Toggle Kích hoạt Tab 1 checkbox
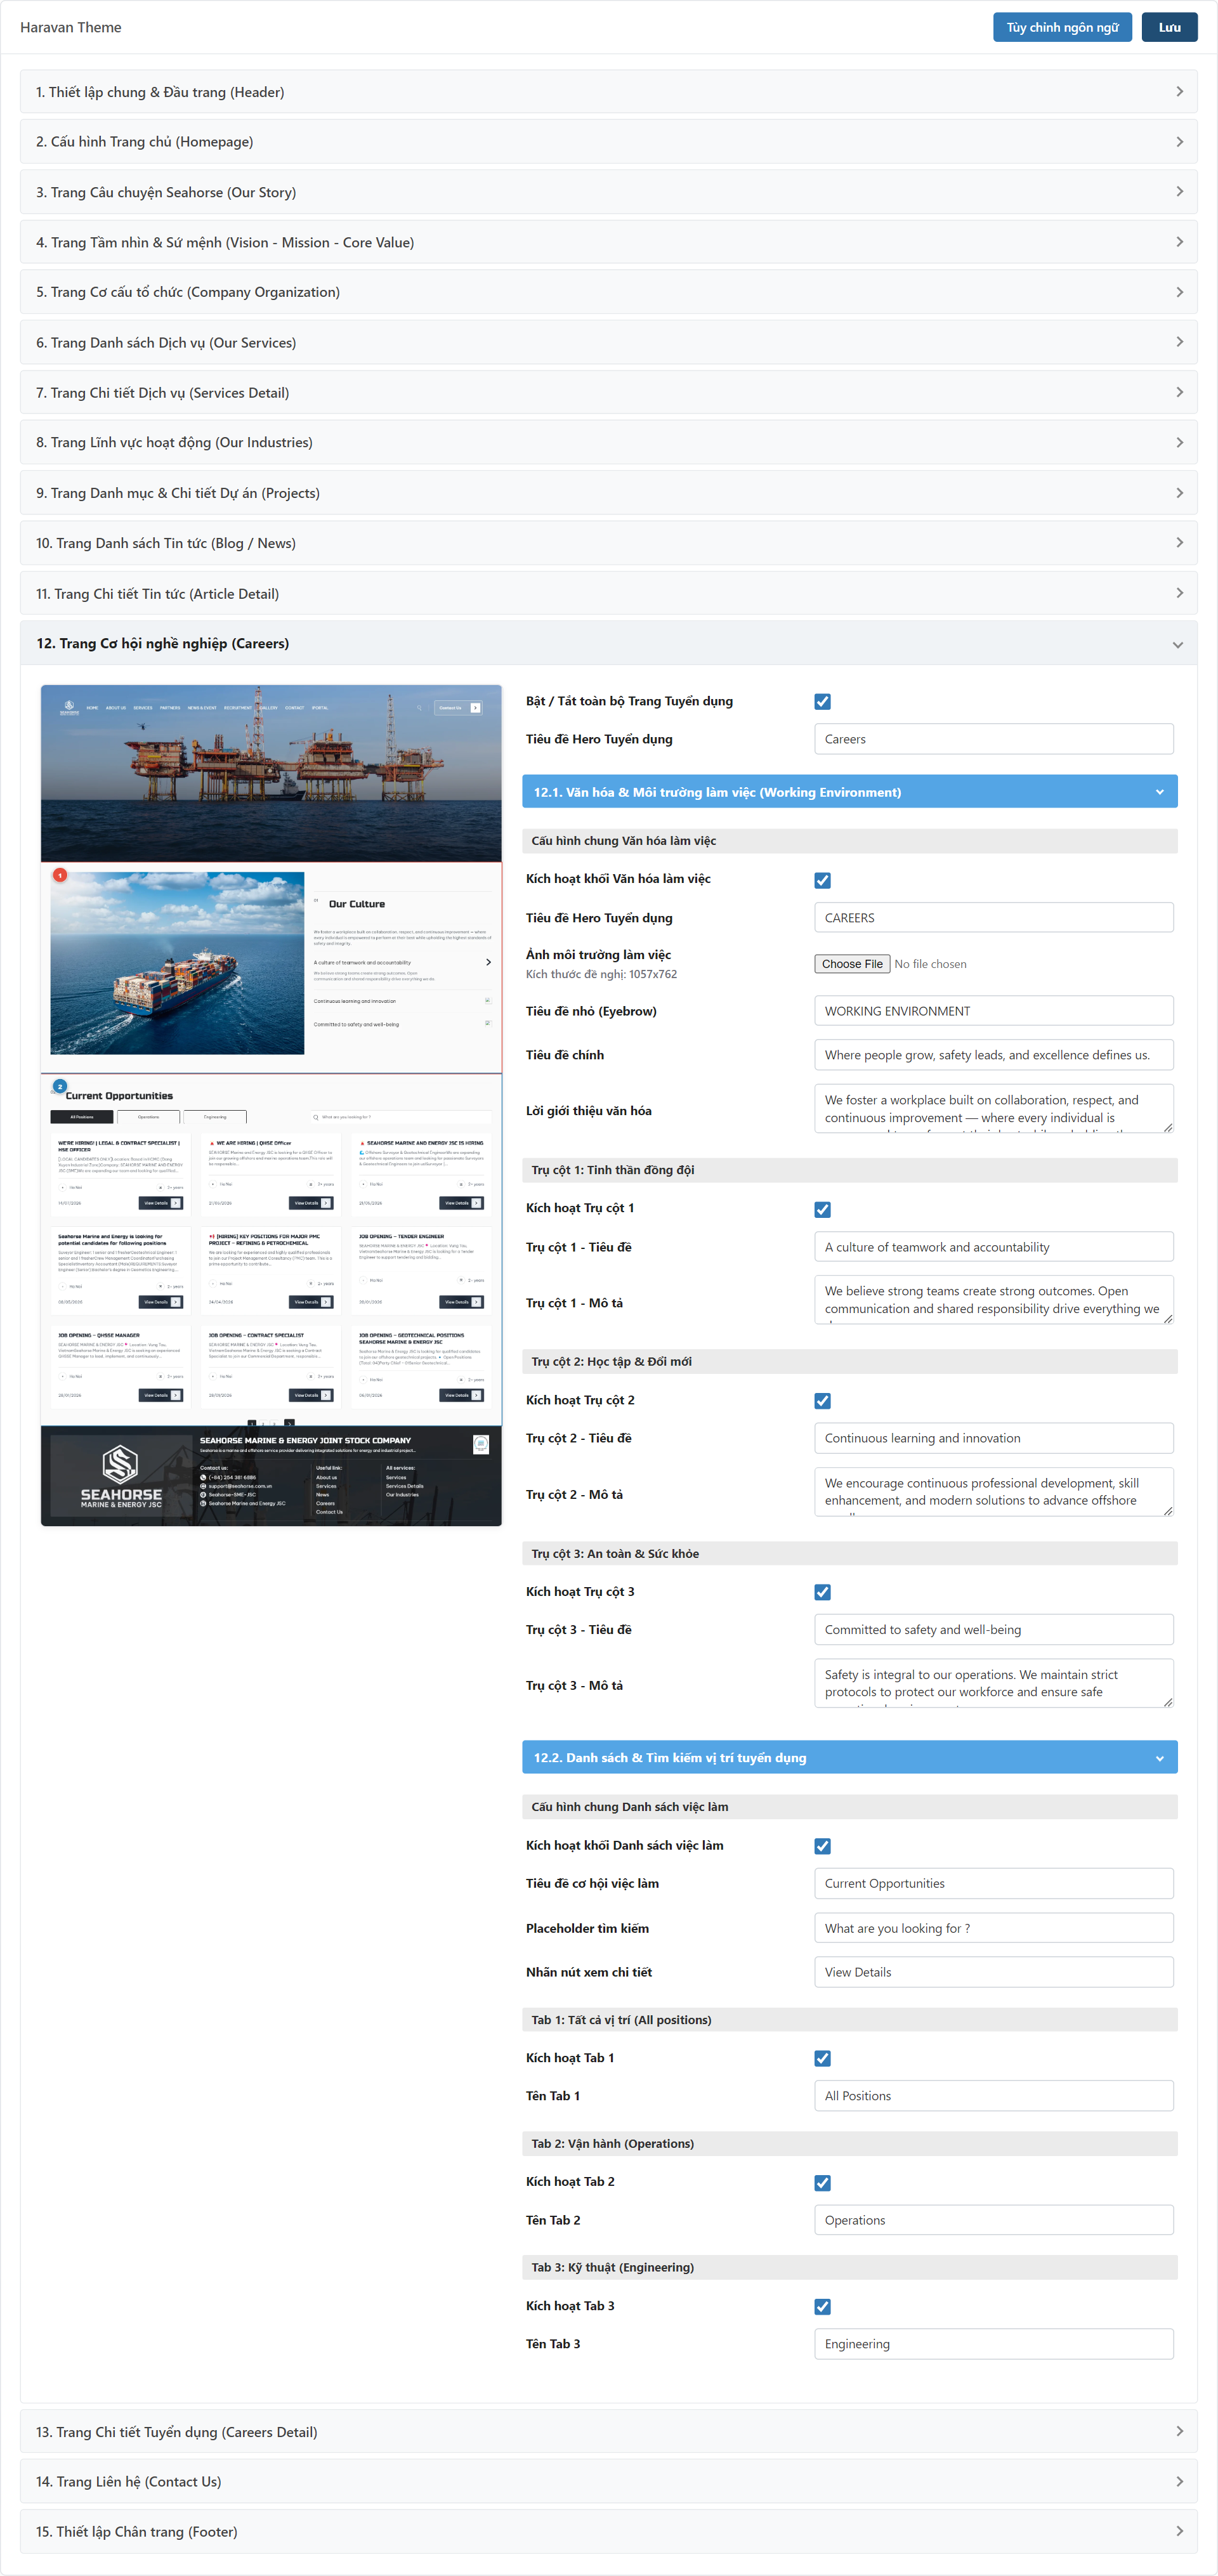The image size is (1218, 2576). point(822,2058)
